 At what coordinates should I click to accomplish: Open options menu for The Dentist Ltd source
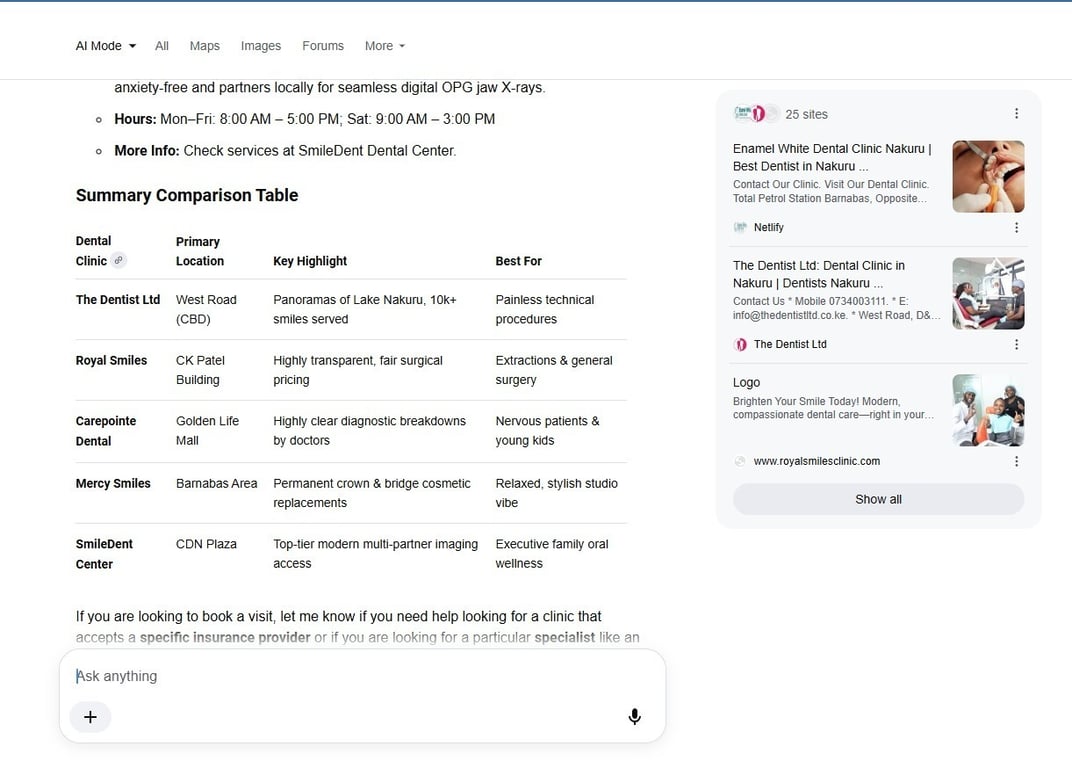coord(1017,344)
